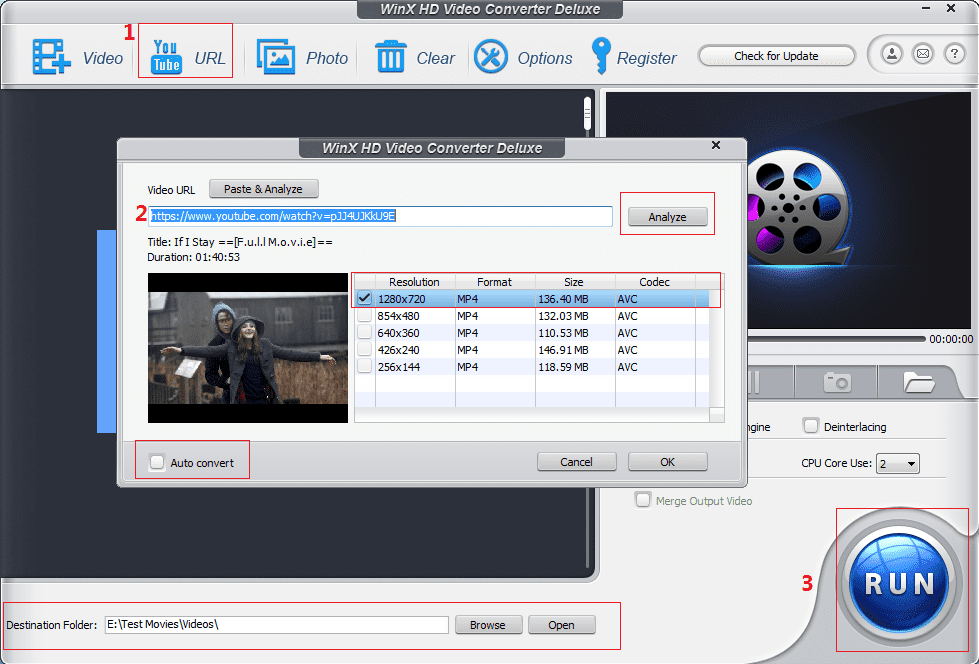Click the Destination Folder path field

(x=277, y=625)
